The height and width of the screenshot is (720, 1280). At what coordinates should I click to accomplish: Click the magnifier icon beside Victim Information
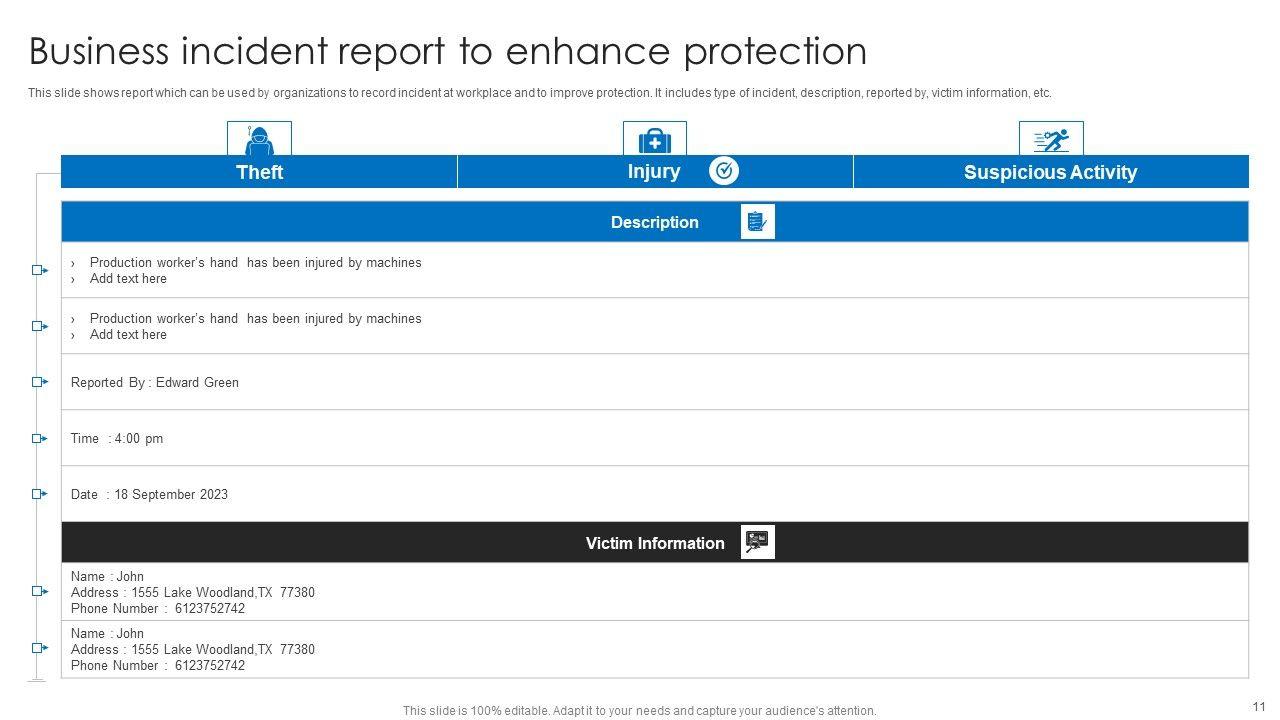[757, 542]
